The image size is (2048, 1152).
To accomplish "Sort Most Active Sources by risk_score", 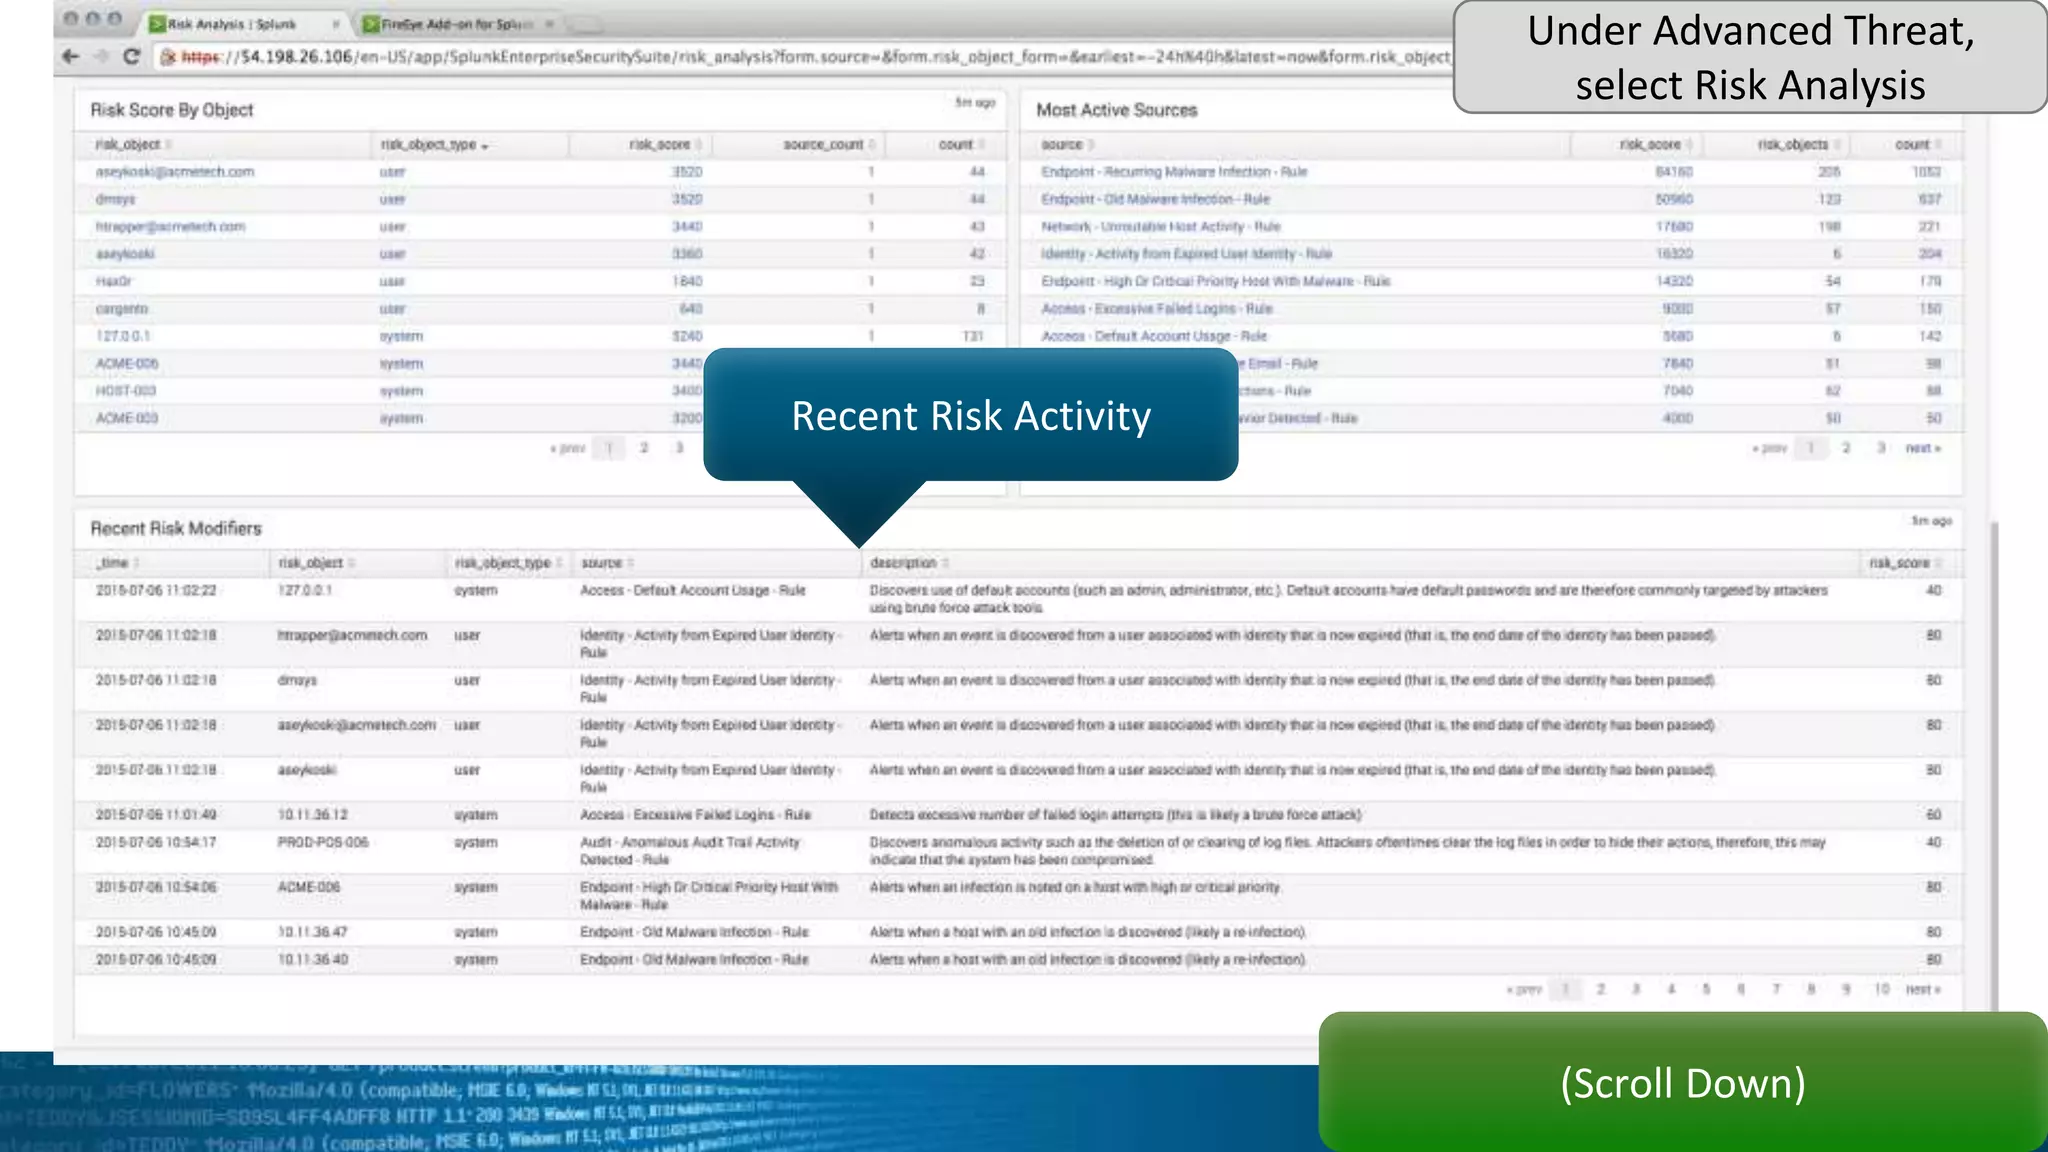I will point(1655,145).
